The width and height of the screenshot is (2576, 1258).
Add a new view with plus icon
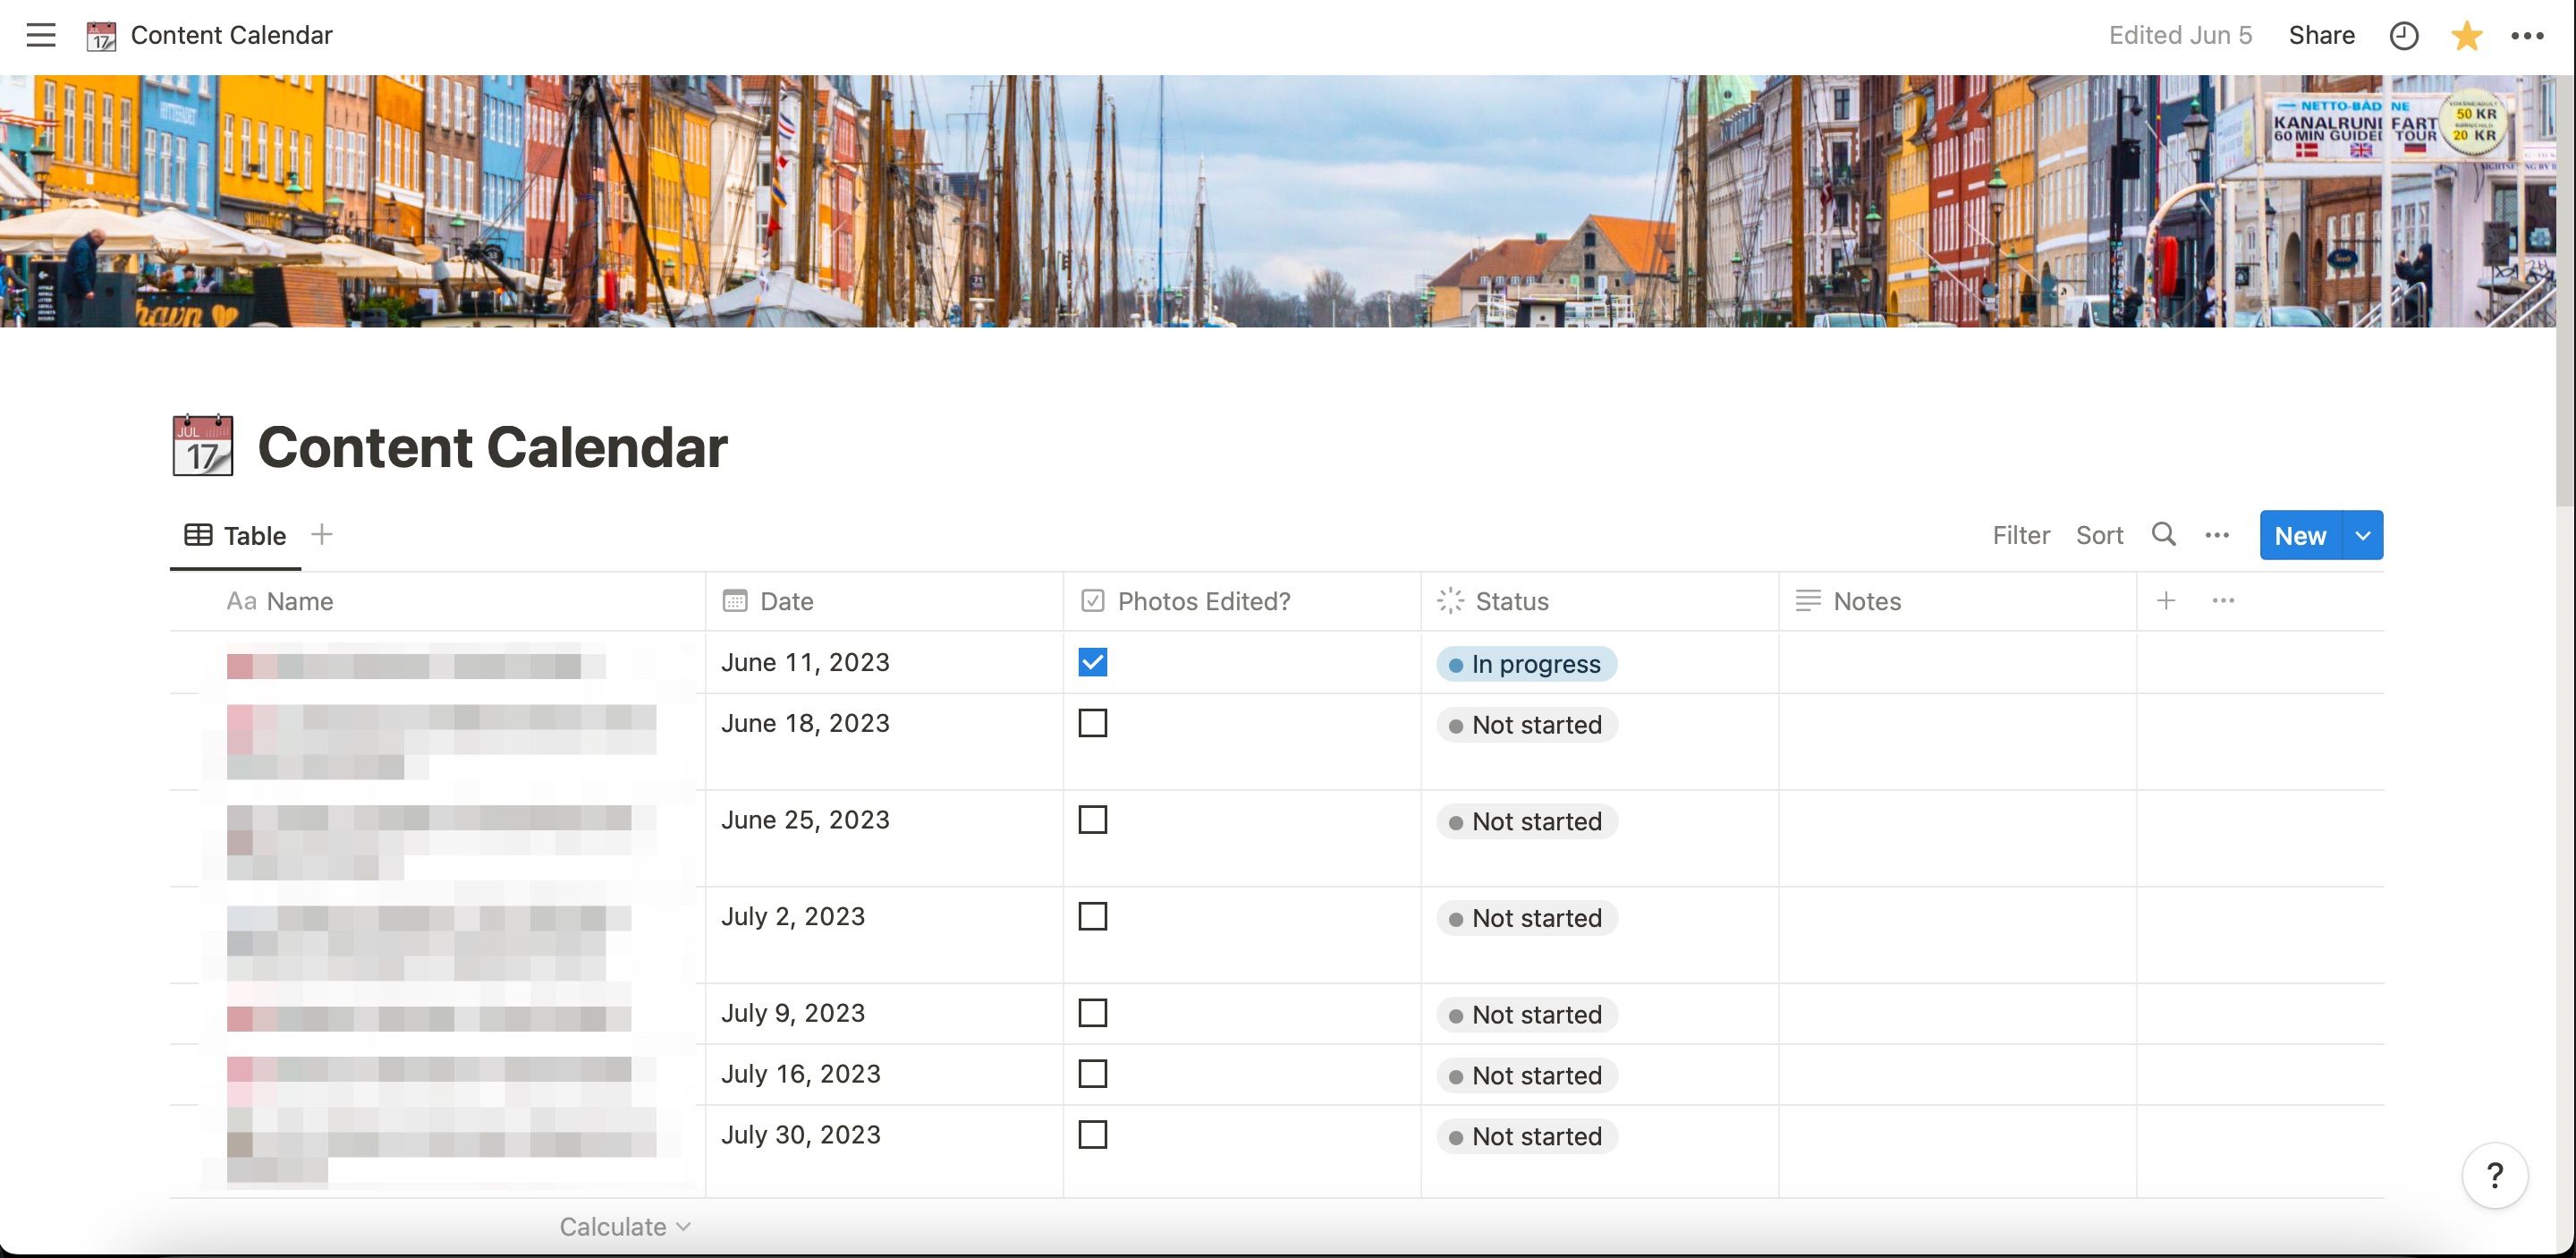321,535
